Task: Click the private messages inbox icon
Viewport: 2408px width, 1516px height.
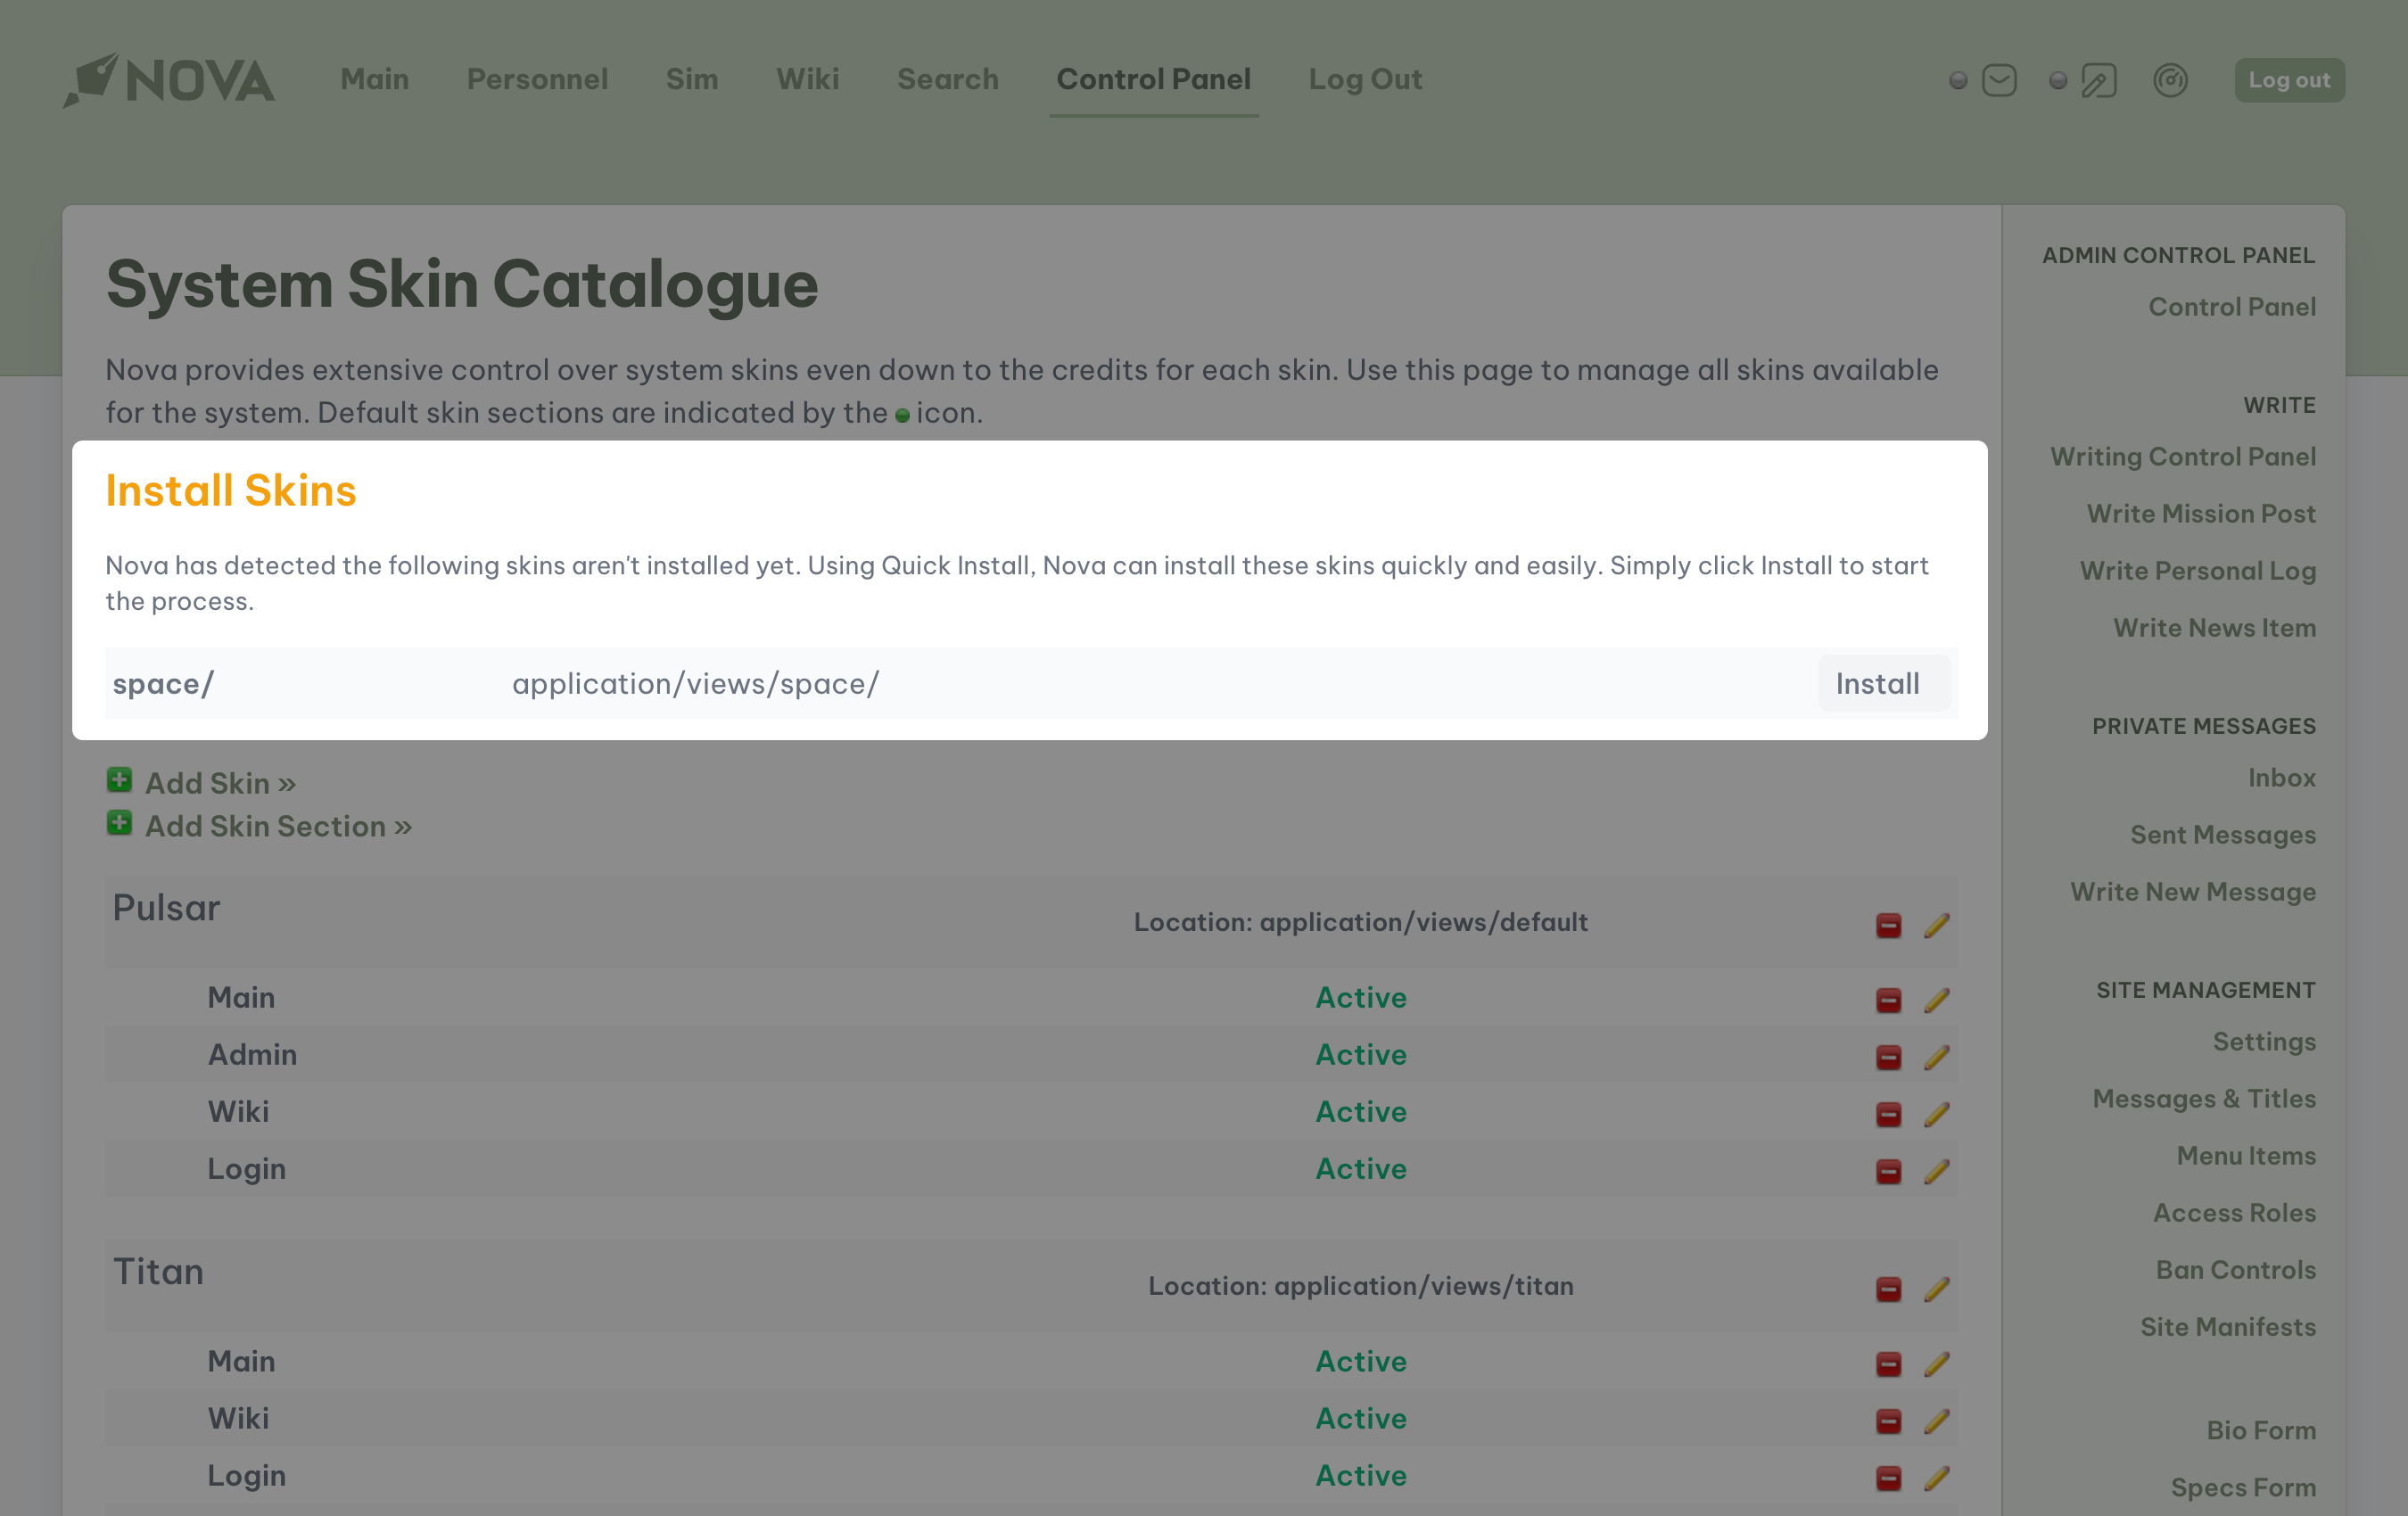Action: pos(2000,78)
